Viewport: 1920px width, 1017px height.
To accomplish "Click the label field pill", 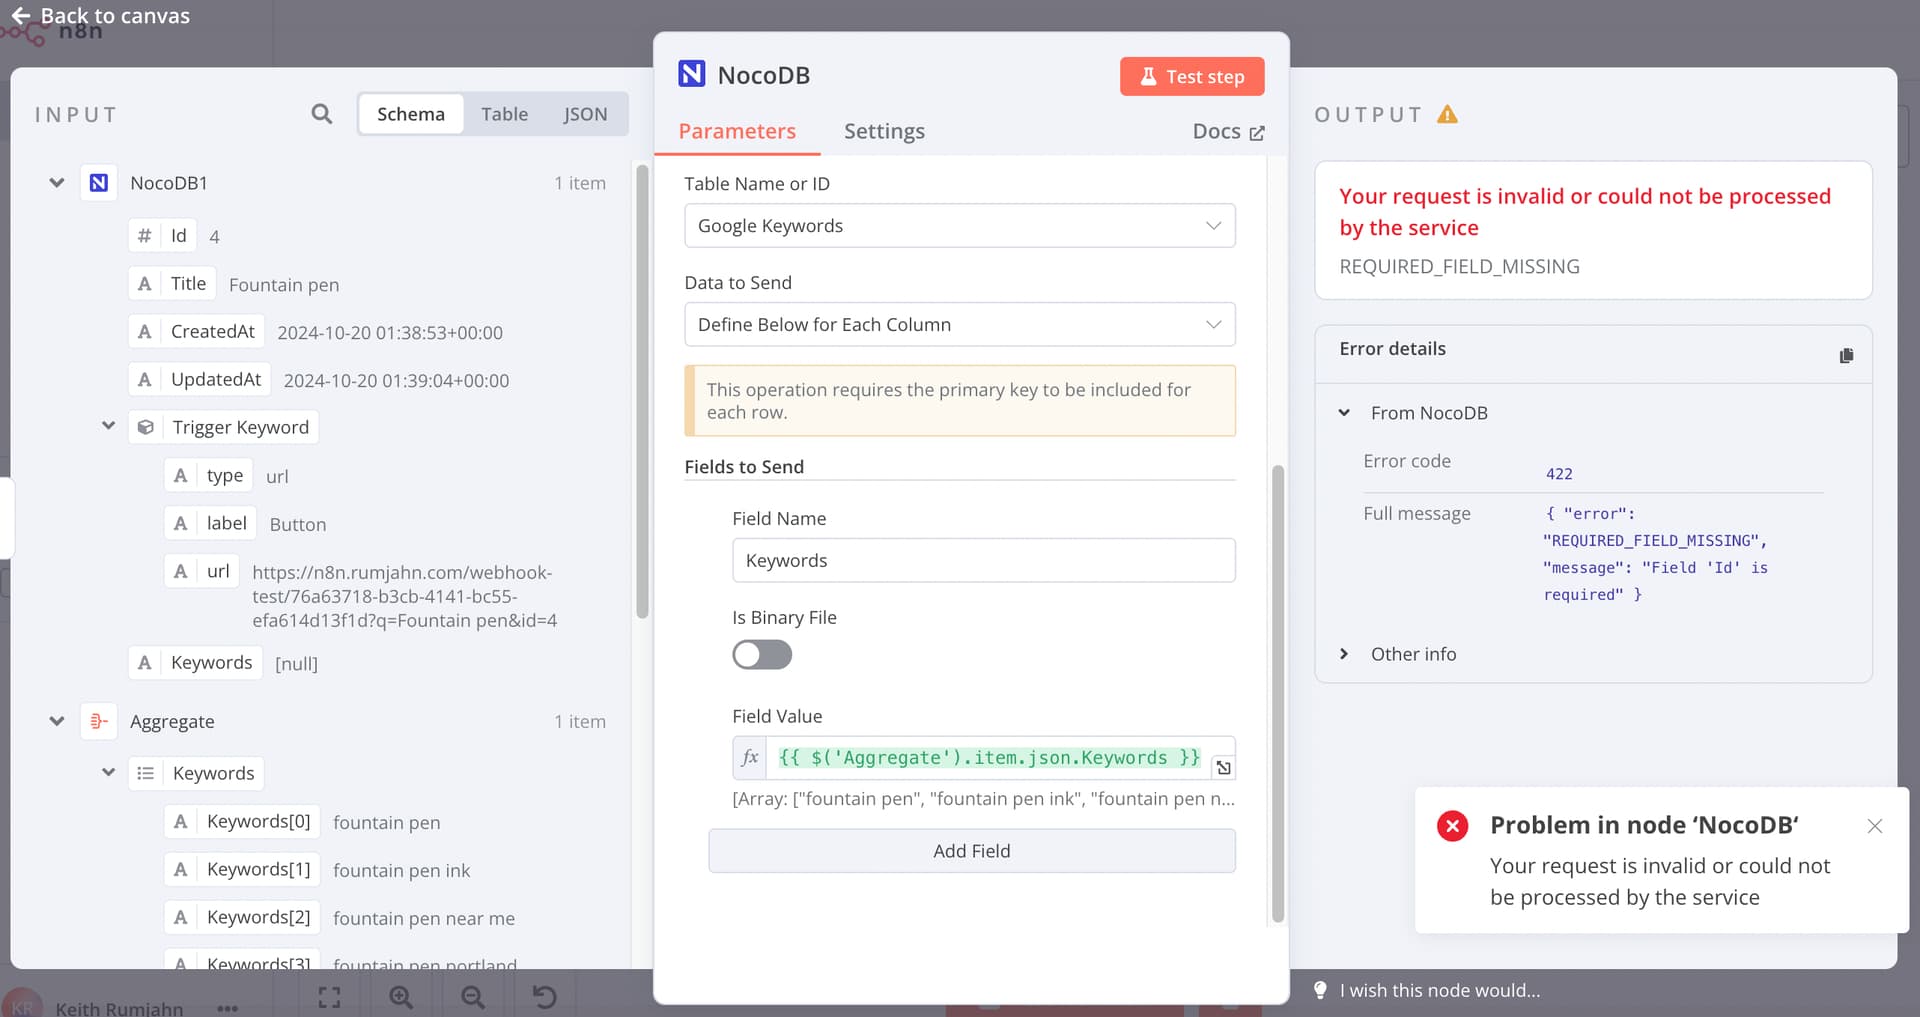I will 210,523.
